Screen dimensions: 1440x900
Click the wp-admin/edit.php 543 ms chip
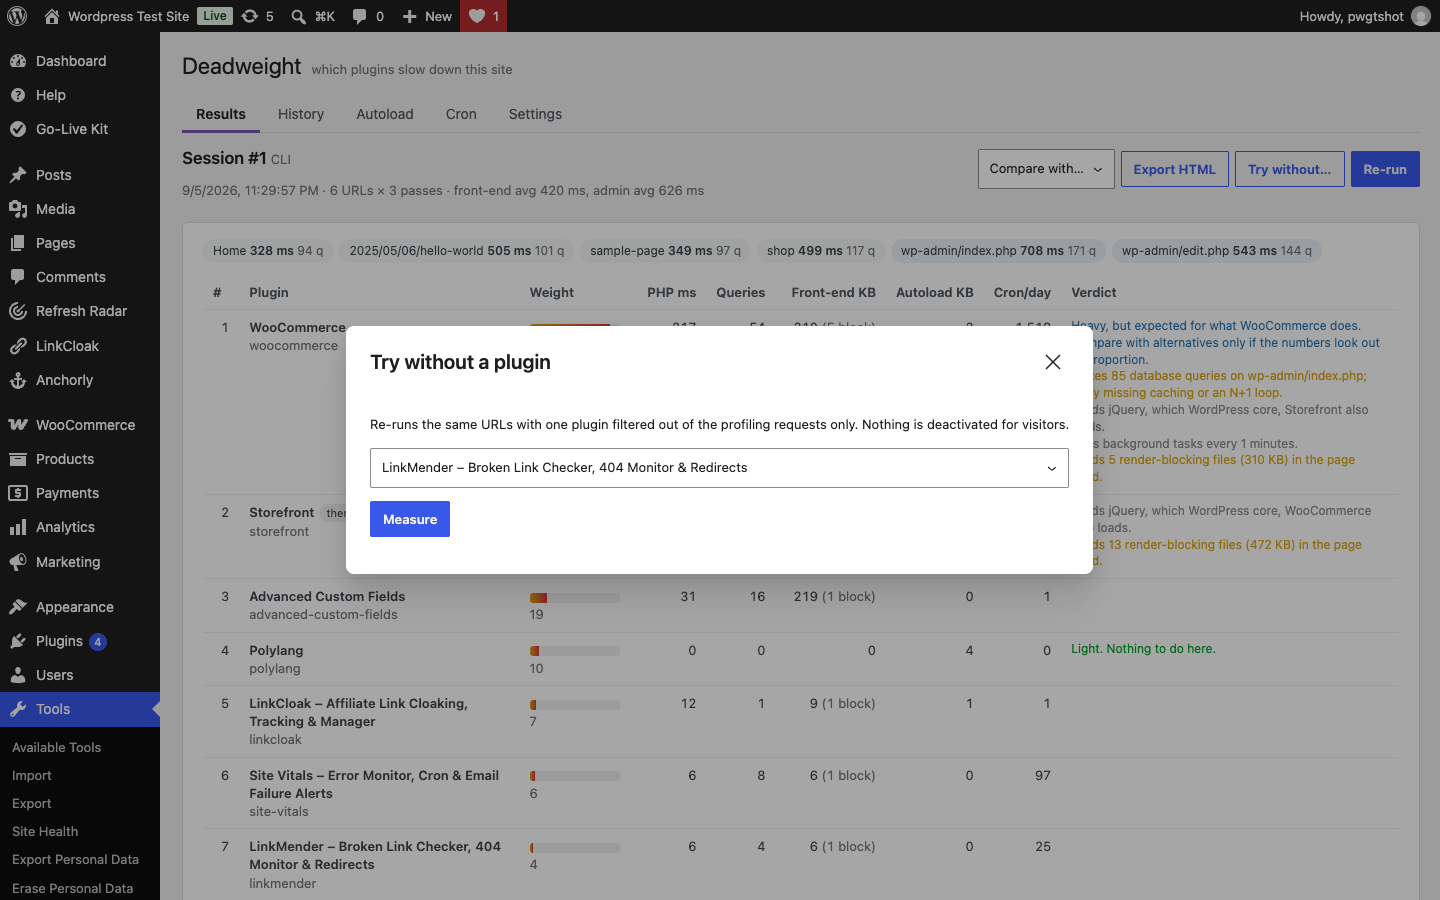[1217, 251]
